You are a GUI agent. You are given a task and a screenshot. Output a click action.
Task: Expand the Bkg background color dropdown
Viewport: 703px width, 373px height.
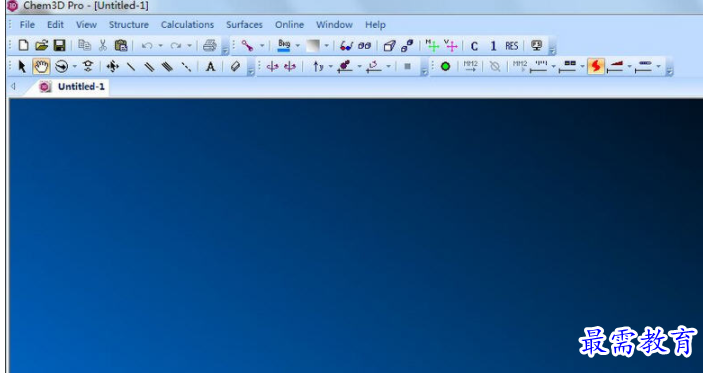click(297, 45)
